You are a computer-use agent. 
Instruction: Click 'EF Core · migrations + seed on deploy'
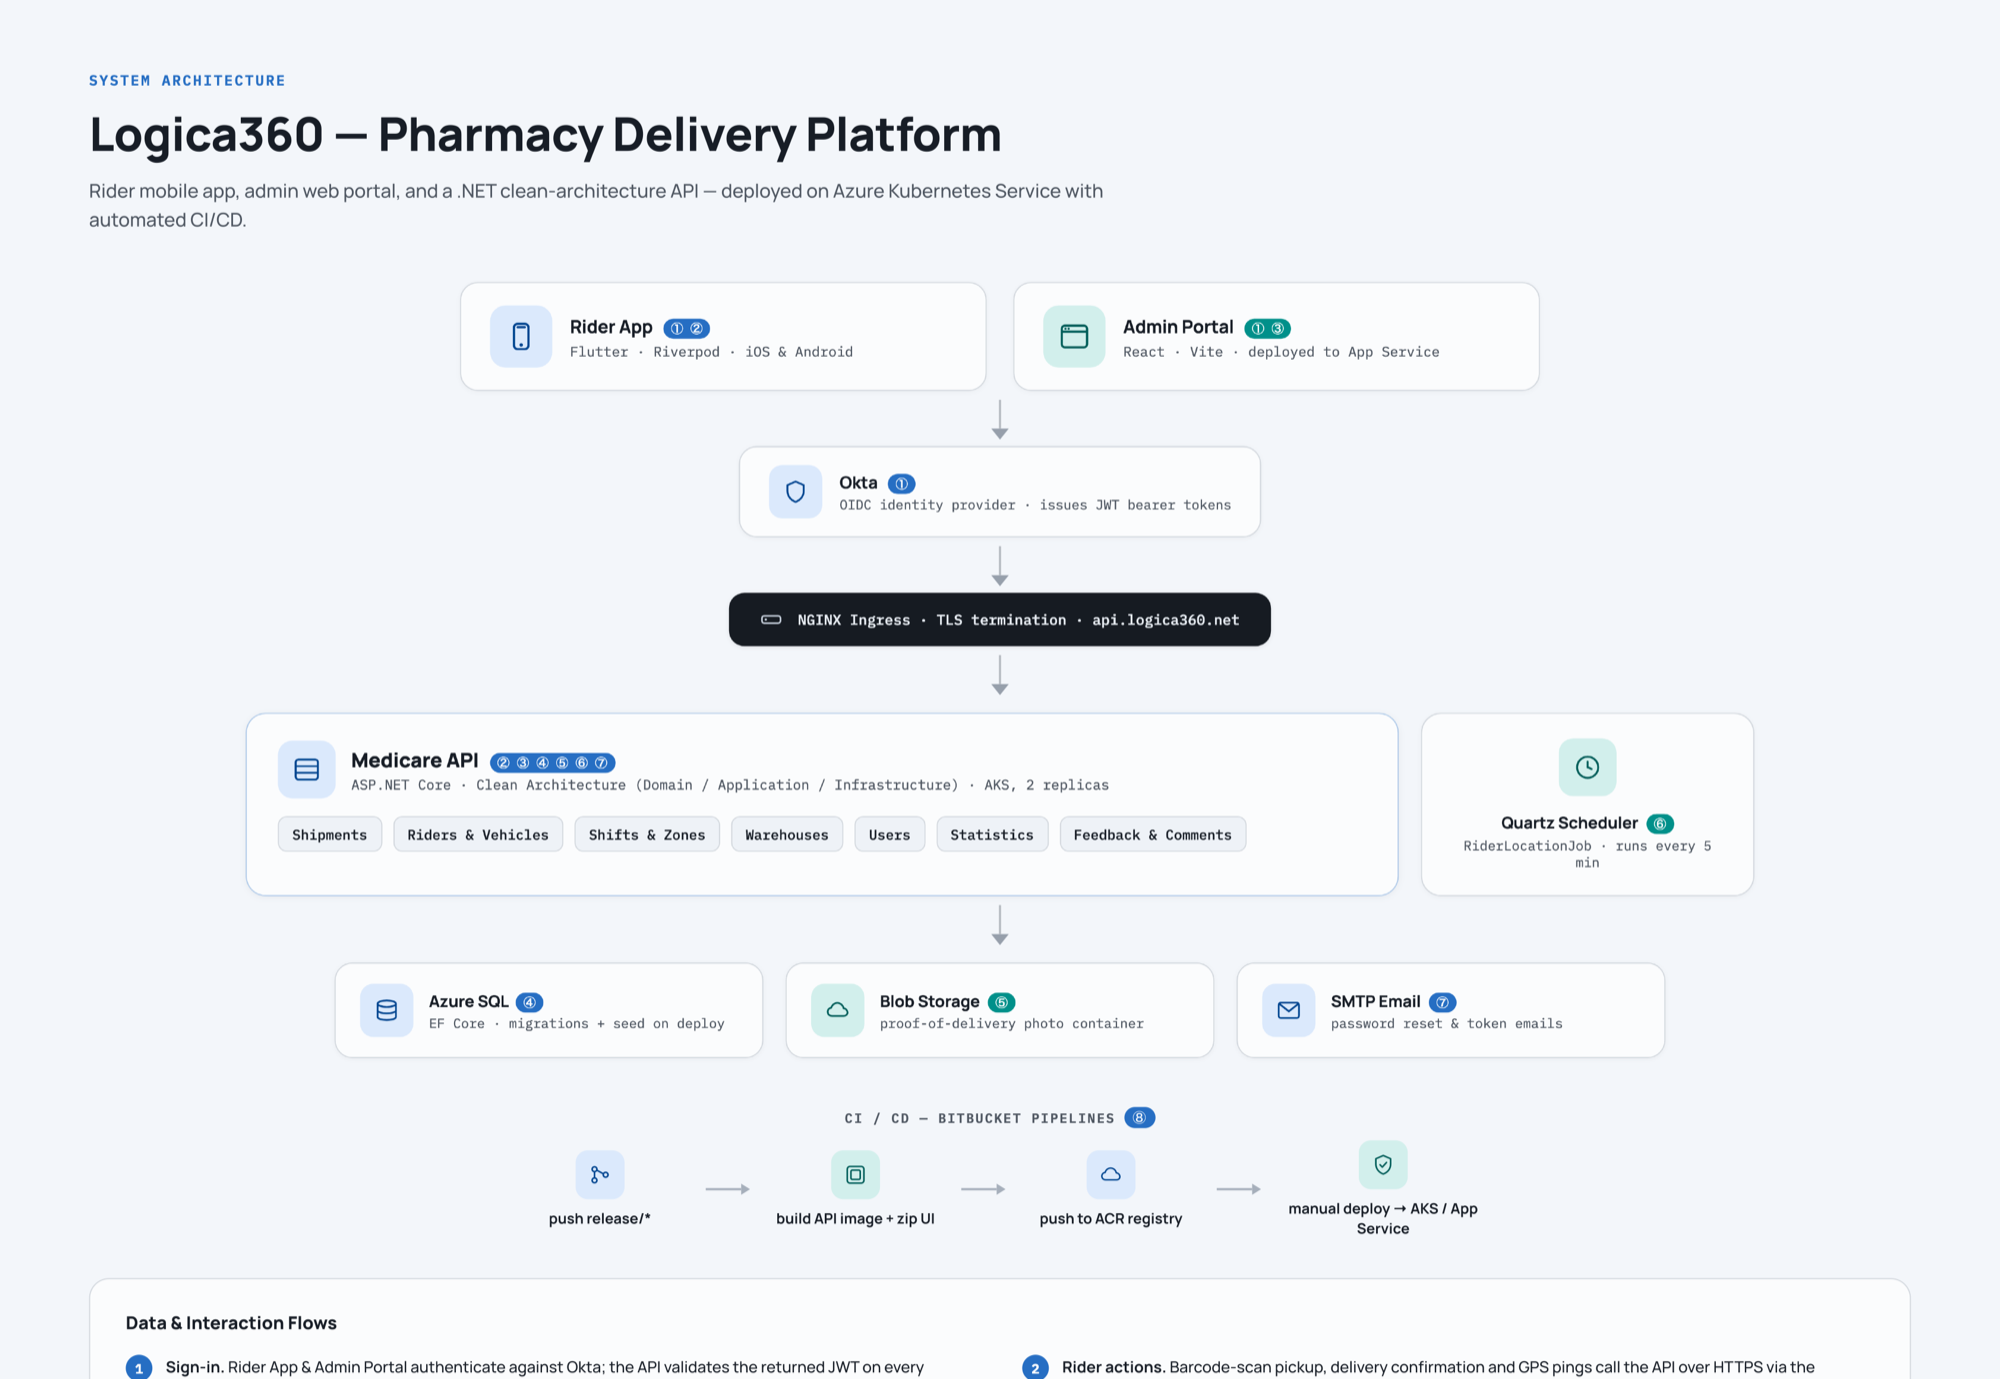point(577,1024)
